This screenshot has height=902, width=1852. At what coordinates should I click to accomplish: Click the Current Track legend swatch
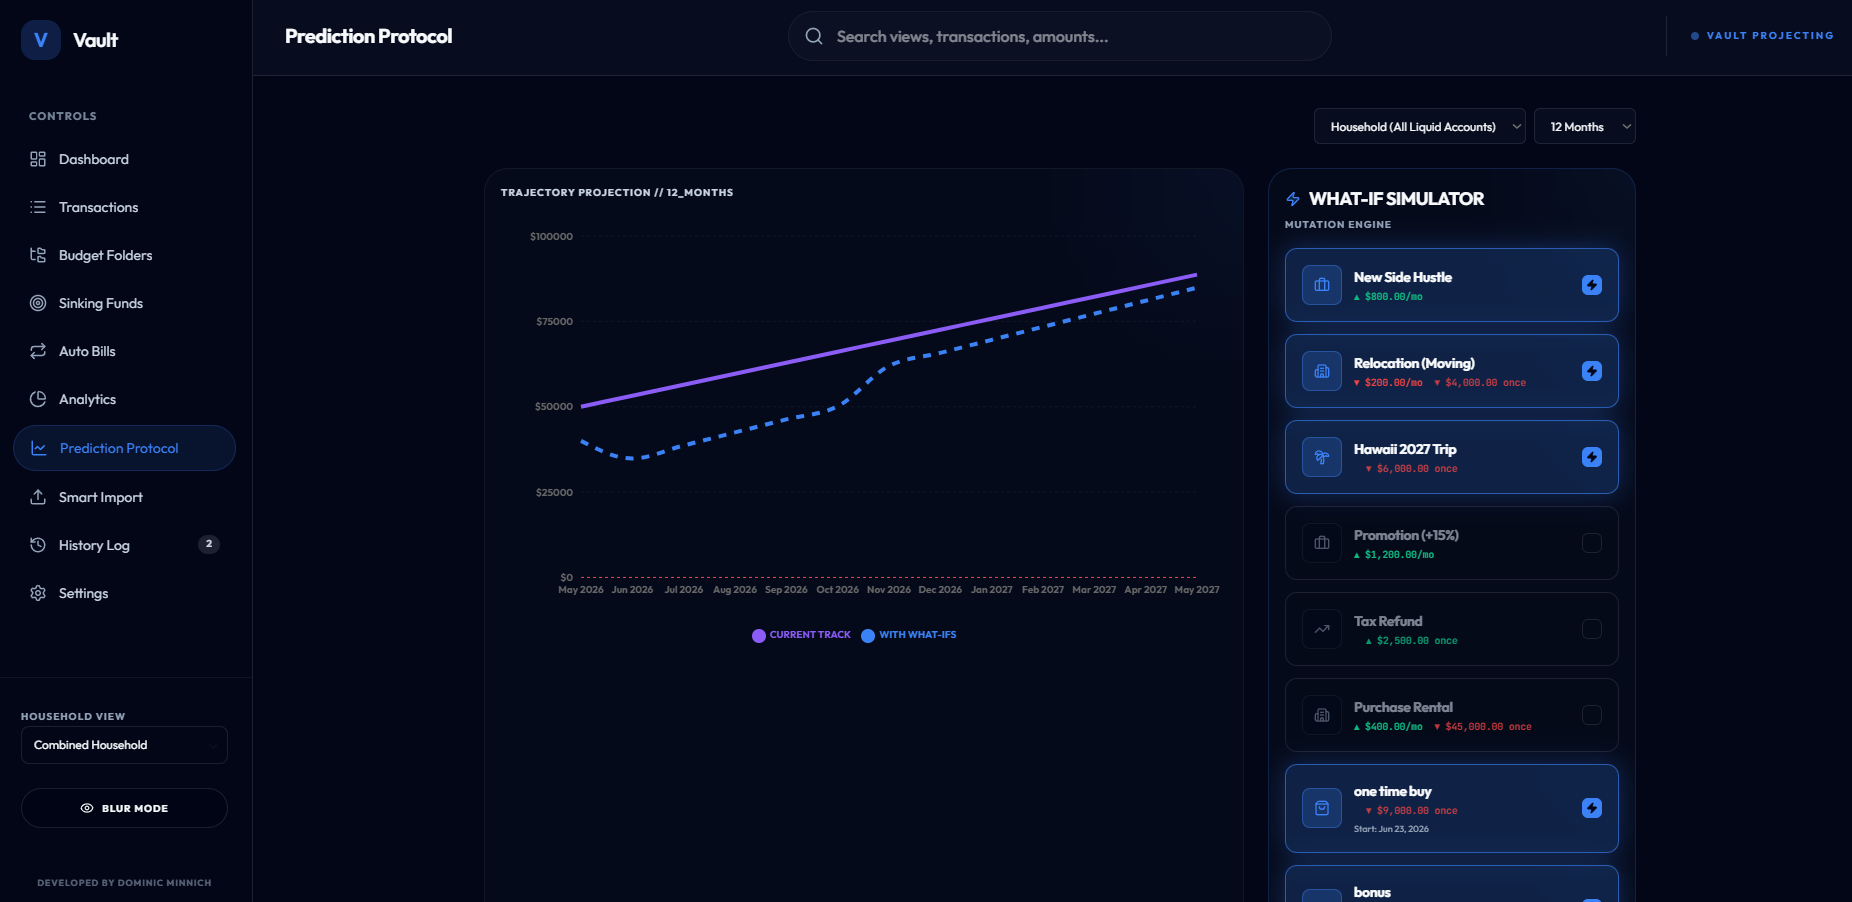[x=759, y=635]
